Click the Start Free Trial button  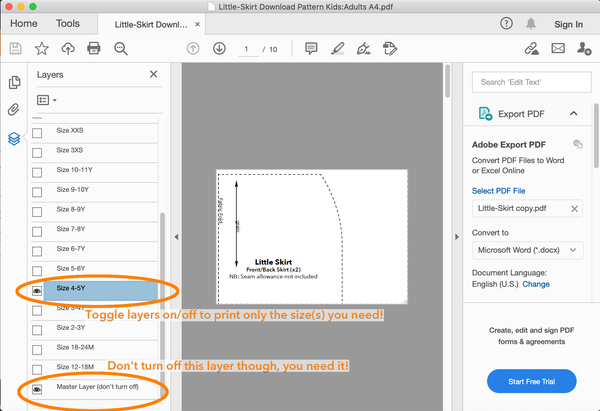[531, 381]
